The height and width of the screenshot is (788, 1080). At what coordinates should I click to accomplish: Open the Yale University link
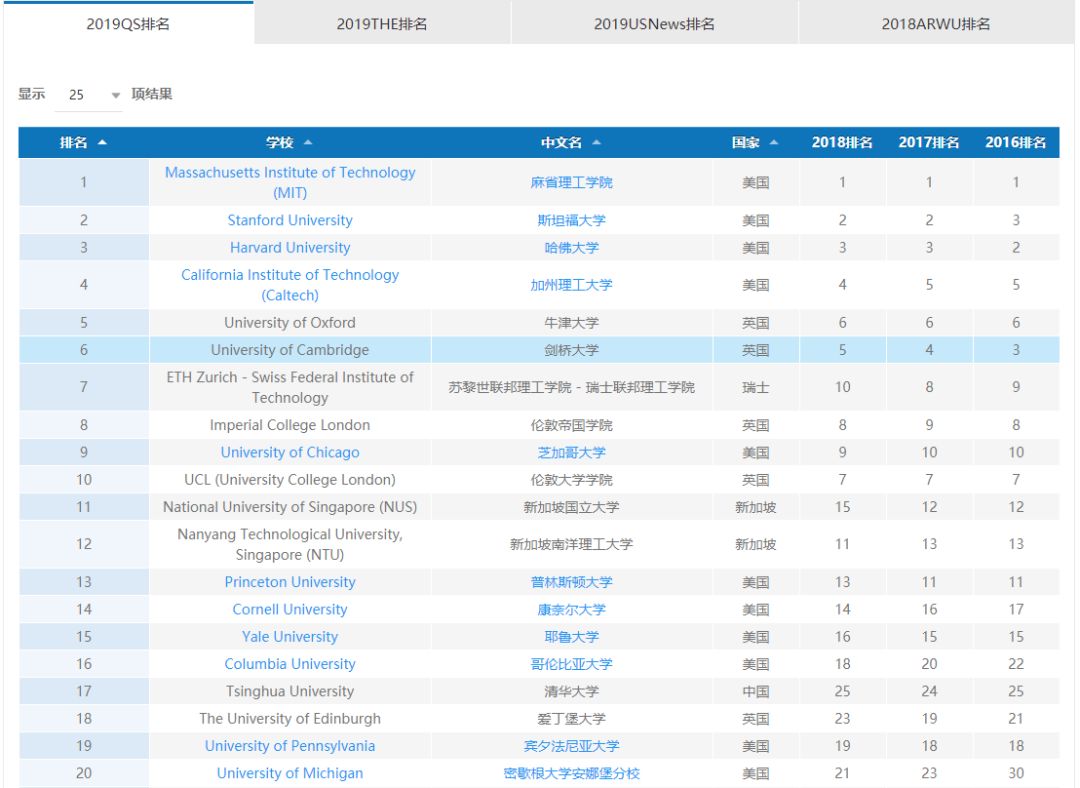click(290, 637)
